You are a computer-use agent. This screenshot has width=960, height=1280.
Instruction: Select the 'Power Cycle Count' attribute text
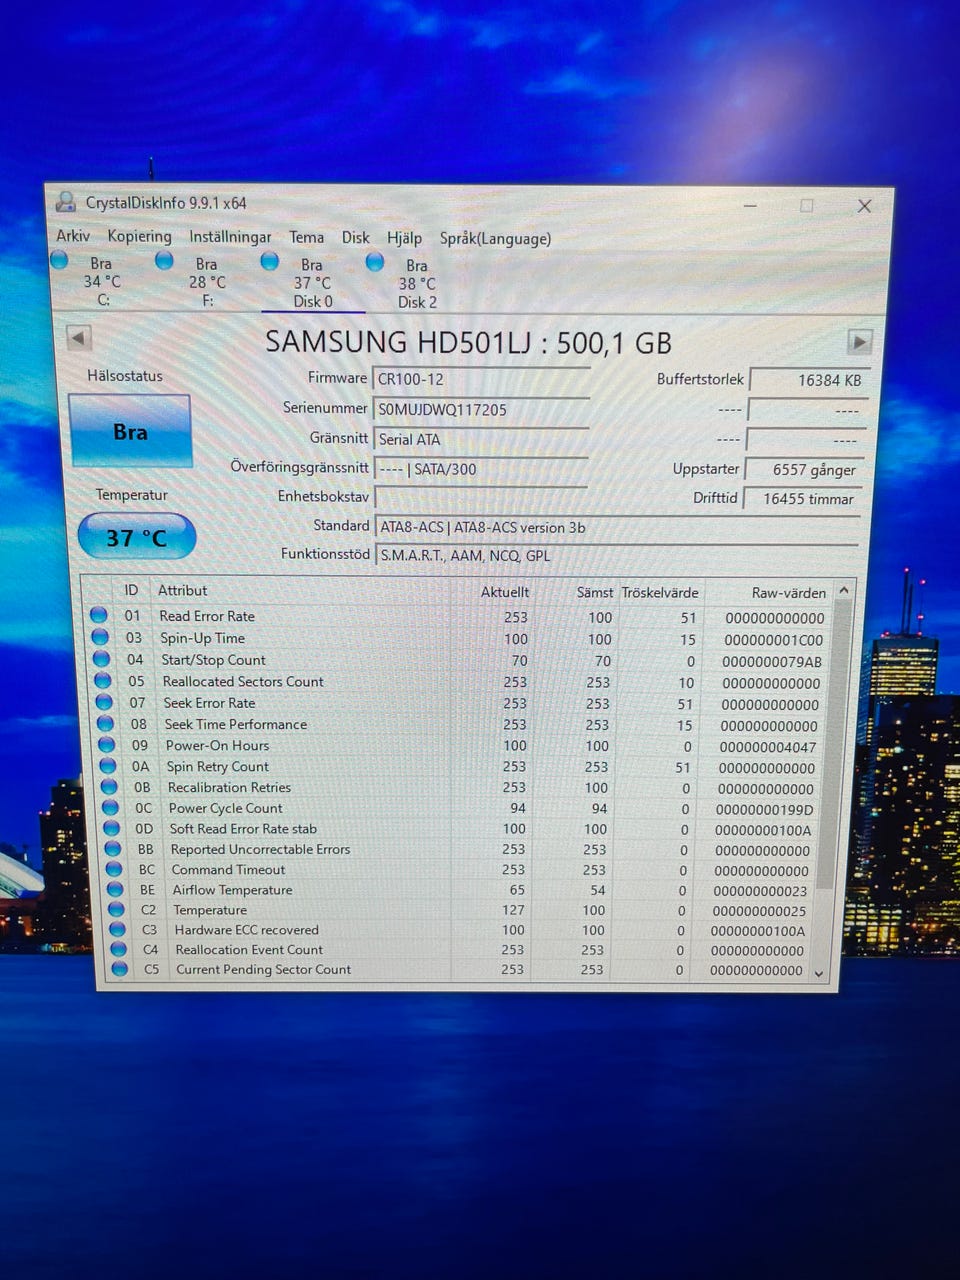pos(225,808)
